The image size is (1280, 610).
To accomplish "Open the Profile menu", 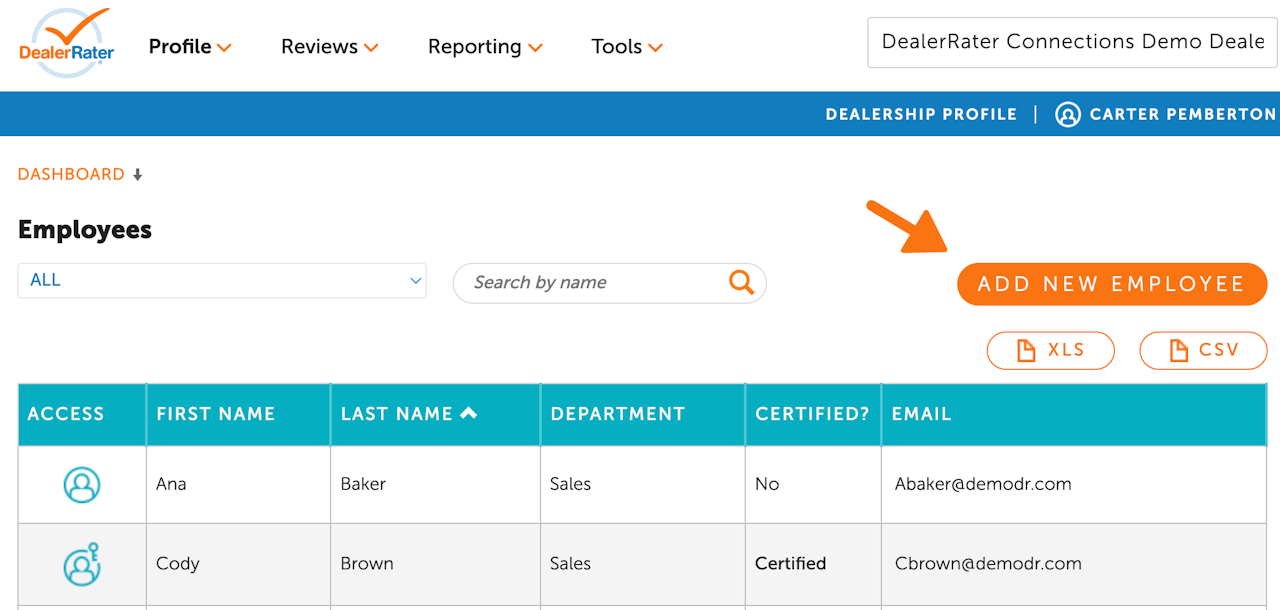I will pos(190,47).
